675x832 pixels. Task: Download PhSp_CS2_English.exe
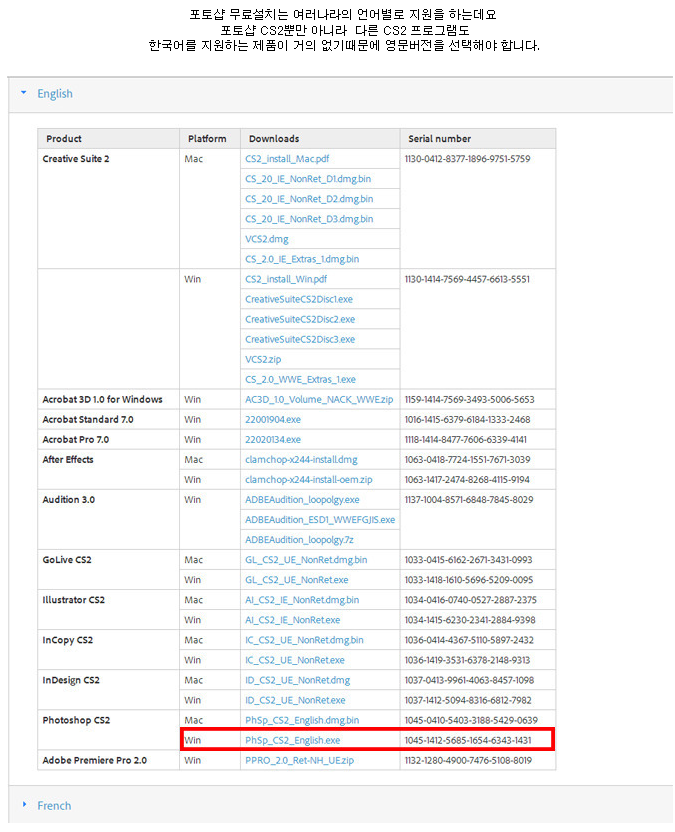[292, 741]
